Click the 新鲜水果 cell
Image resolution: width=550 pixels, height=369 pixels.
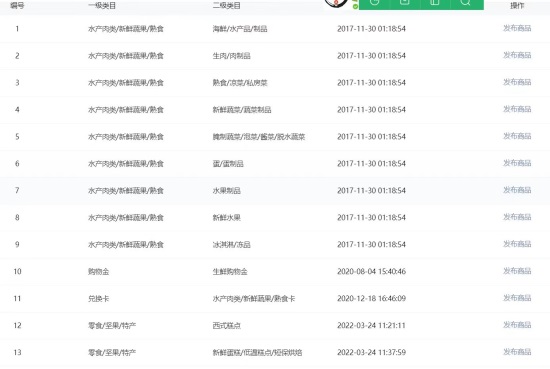pos(227,218)
